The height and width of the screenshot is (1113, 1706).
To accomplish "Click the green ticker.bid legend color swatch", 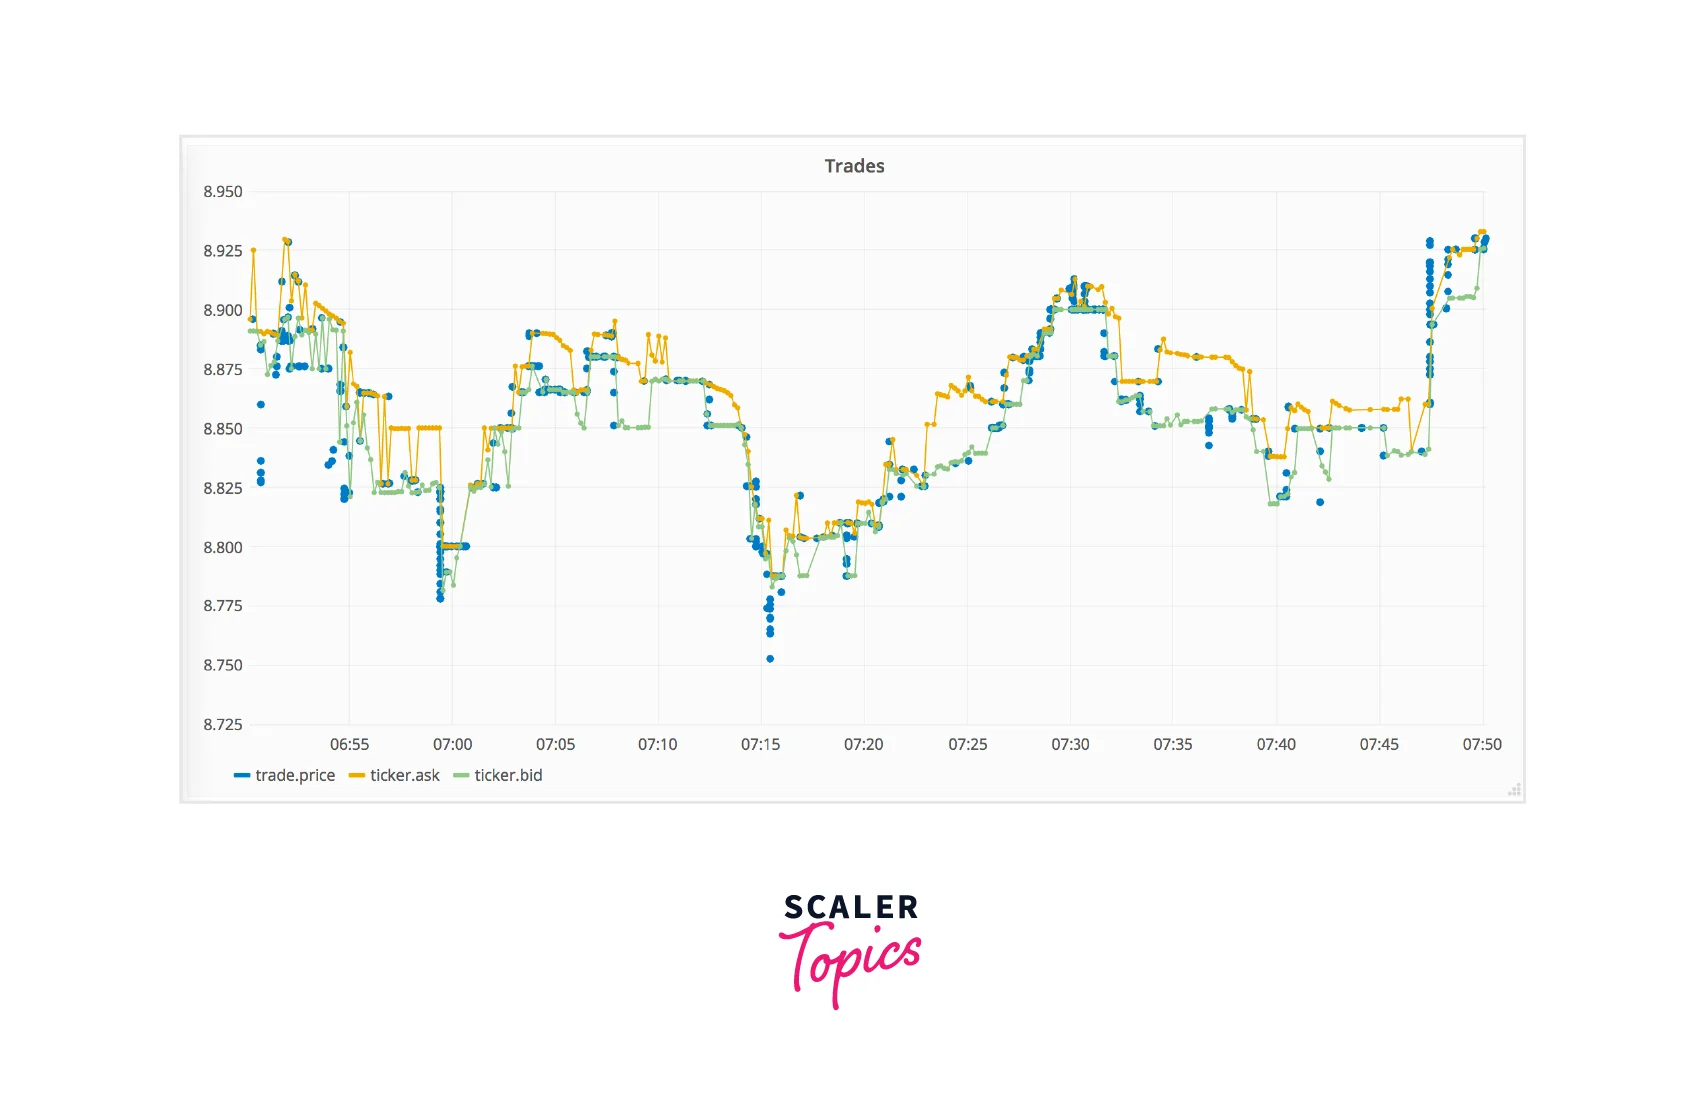I will 461,776.
